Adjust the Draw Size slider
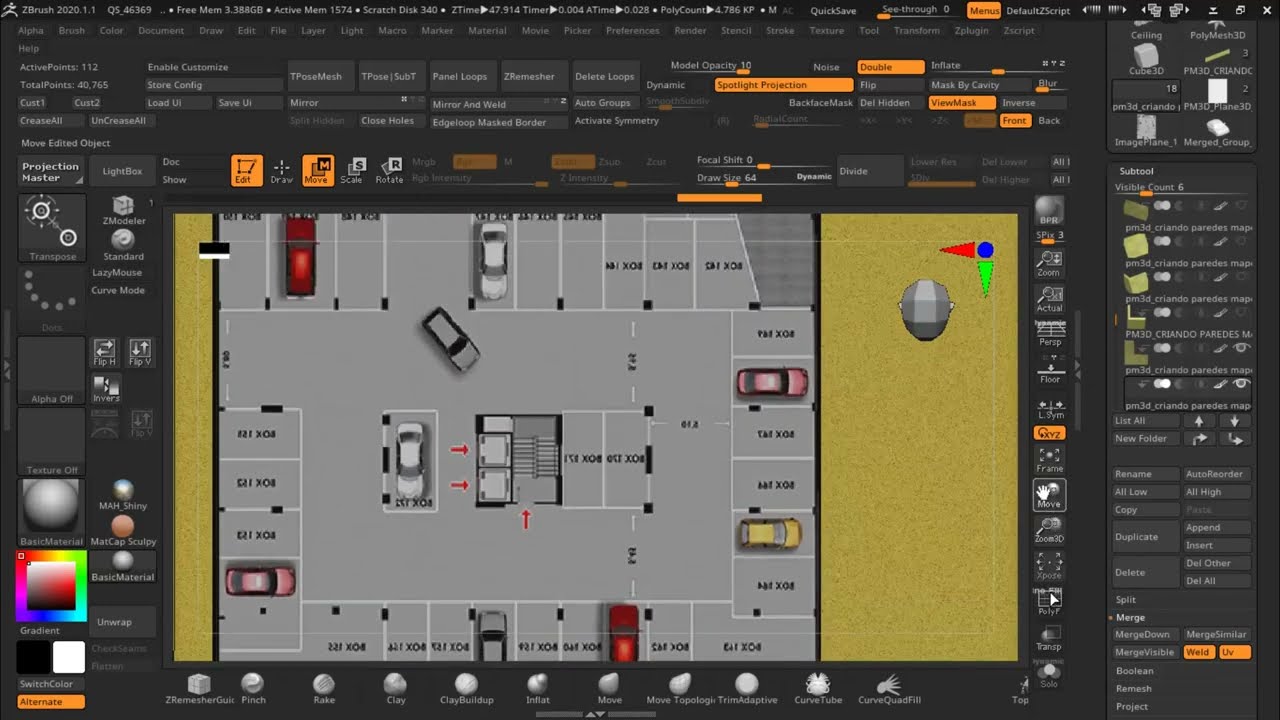 pyautogui.click(x=765, y=178)
